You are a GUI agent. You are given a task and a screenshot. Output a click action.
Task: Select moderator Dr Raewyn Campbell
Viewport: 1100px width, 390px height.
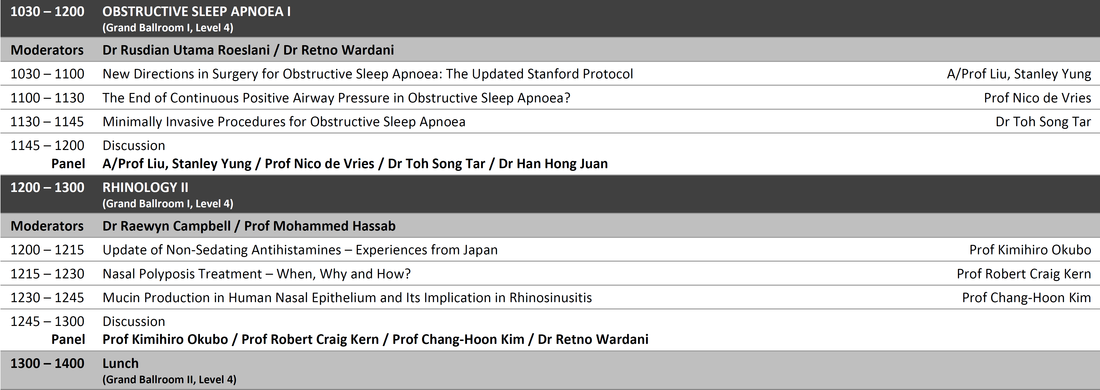(166, 226)
